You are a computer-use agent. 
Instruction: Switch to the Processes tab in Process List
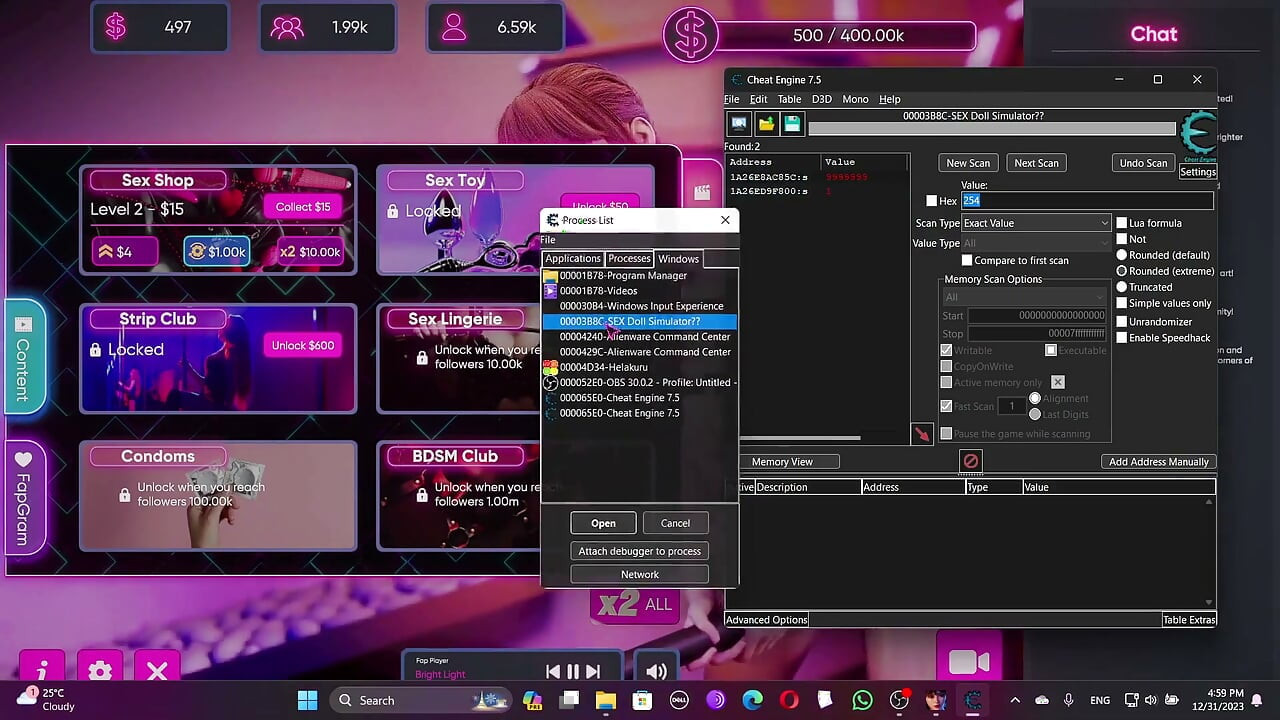click(629, 259)
